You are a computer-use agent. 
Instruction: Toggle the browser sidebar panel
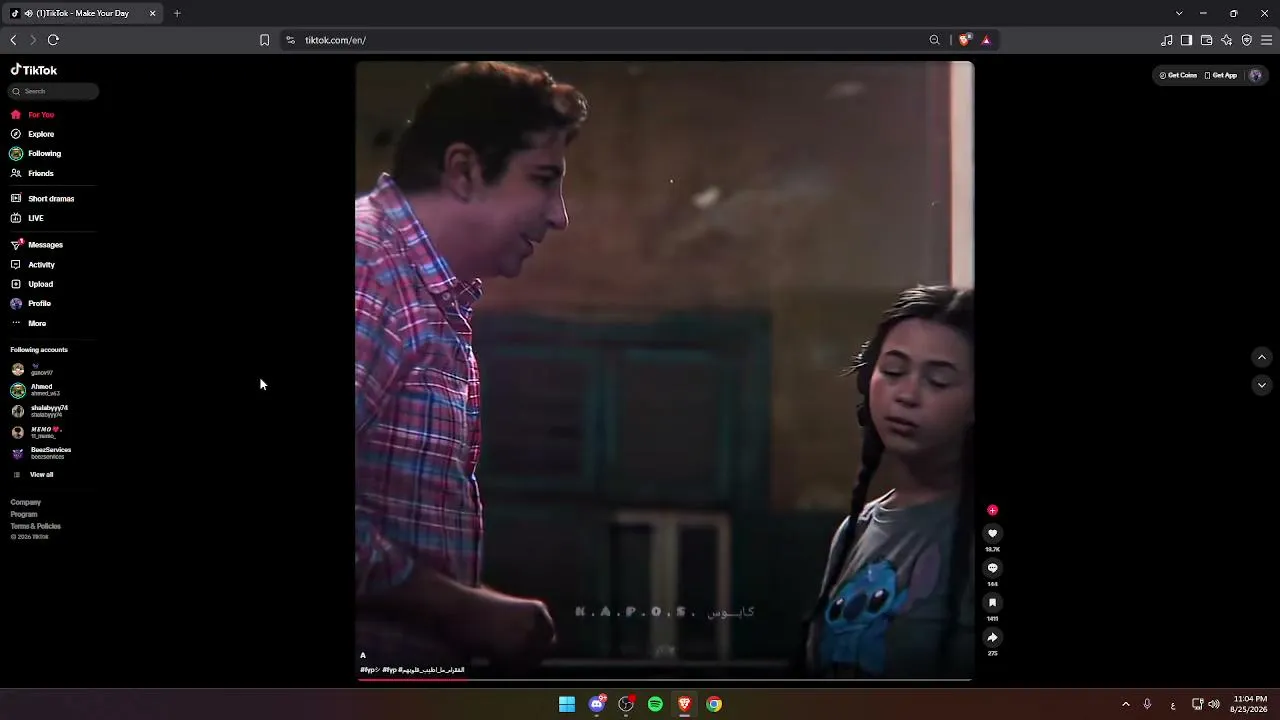tap(1186, 40)
